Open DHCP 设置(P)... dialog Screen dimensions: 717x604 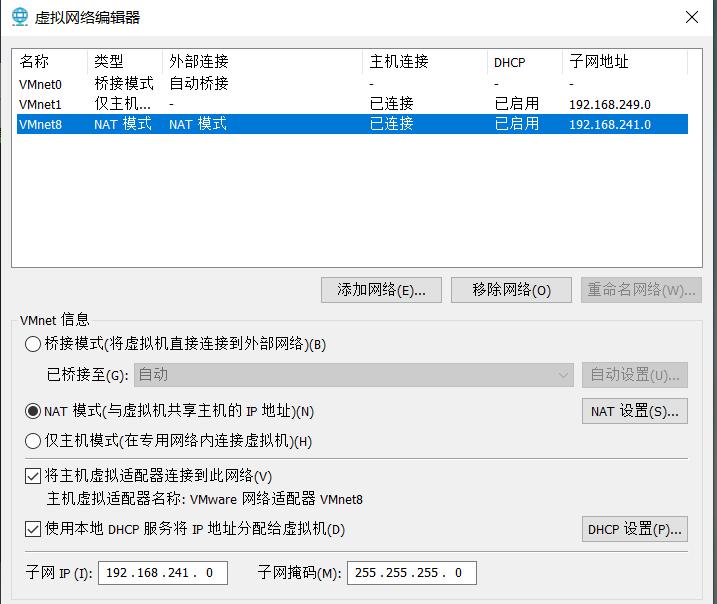pos(635,529)
